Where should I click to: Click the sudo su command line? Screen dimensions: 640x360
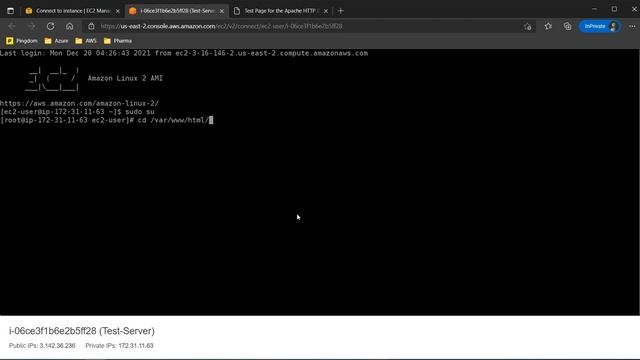tap(77, 111)
